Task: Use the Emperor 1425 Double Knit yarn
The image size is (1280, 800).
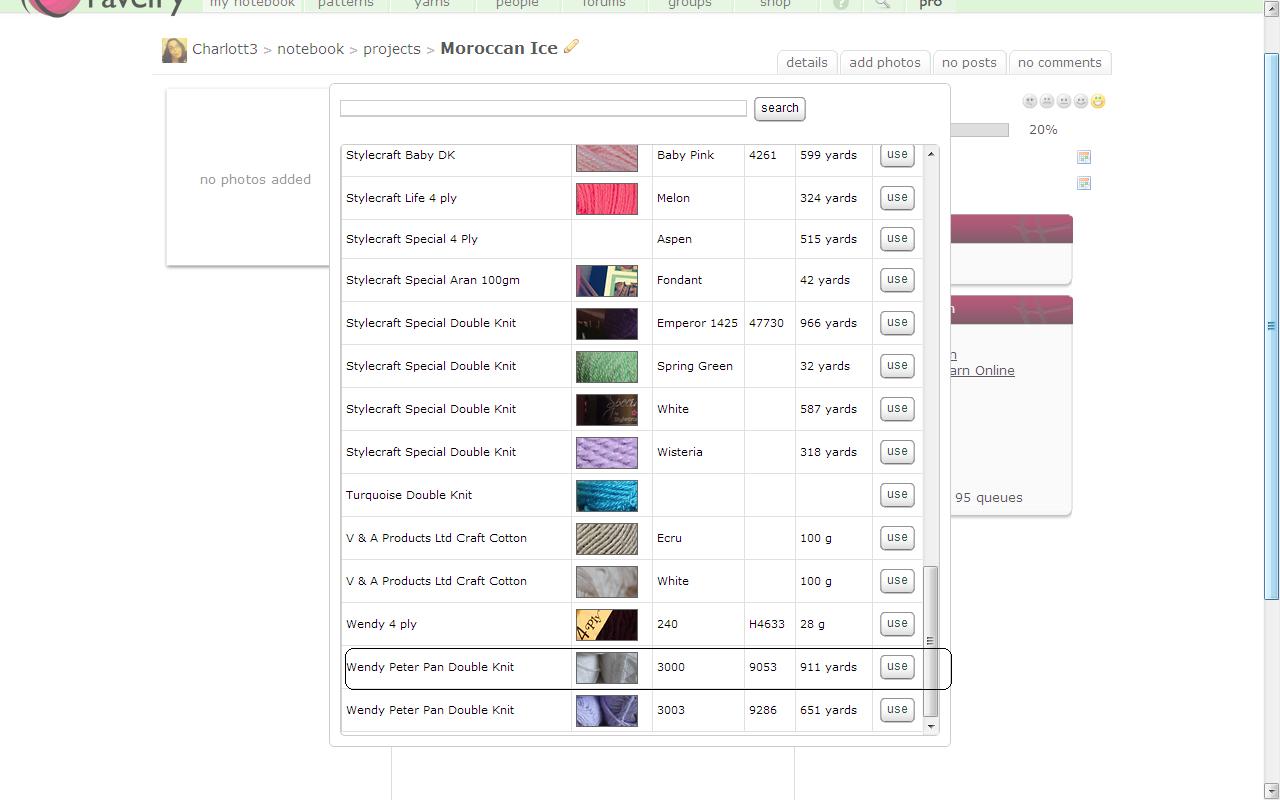Action: (897, 322)
